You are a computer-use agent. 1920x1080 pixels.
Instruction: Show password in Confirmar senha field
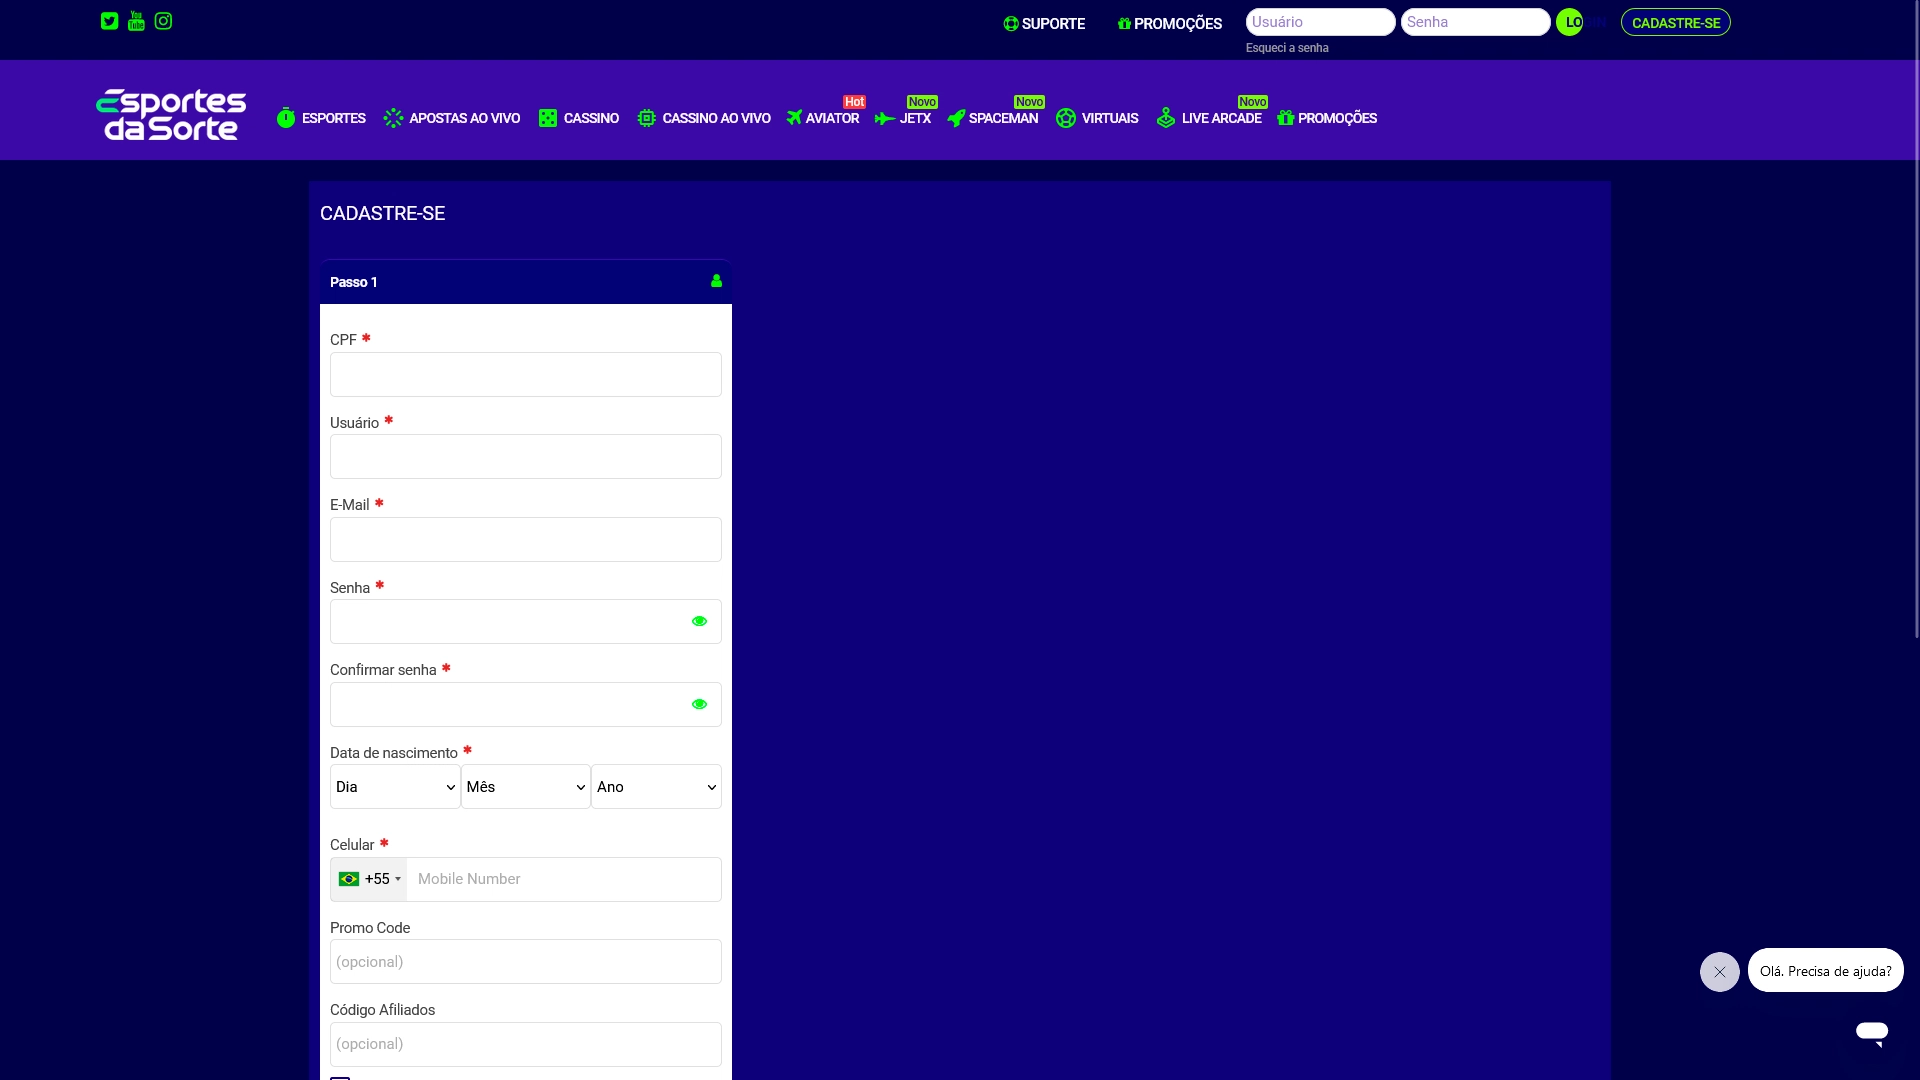[699, 704]
